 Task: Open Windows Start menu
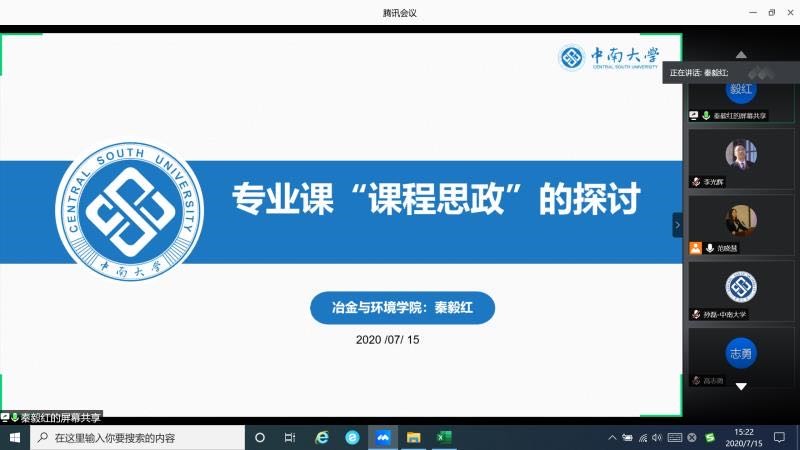[x=15, y=438]
